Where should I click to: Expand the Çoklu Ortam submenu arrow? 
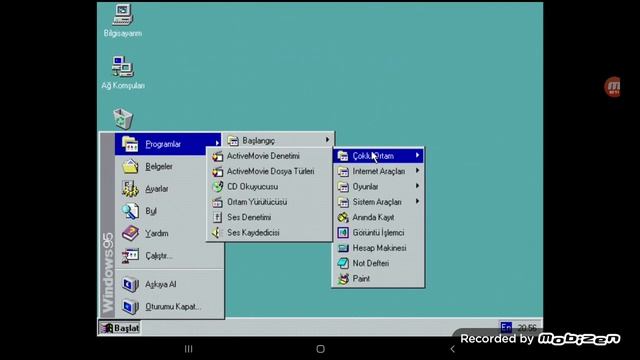(x=417, y=155)
